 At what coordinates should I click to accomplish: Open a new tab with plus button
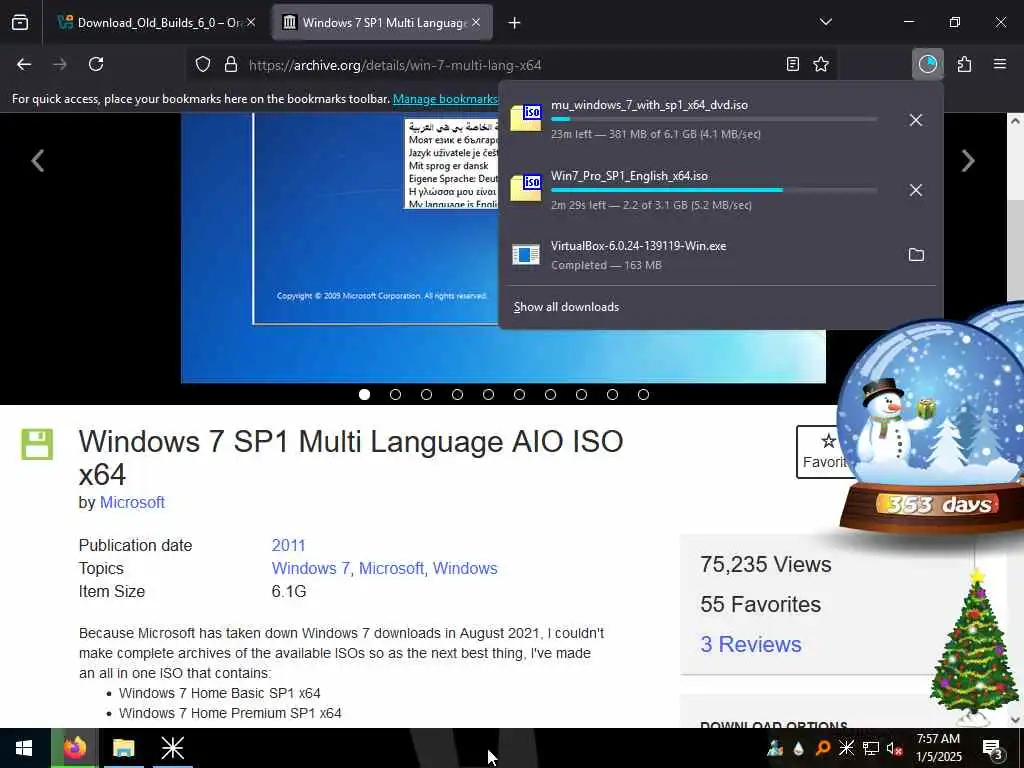(515, 23)
